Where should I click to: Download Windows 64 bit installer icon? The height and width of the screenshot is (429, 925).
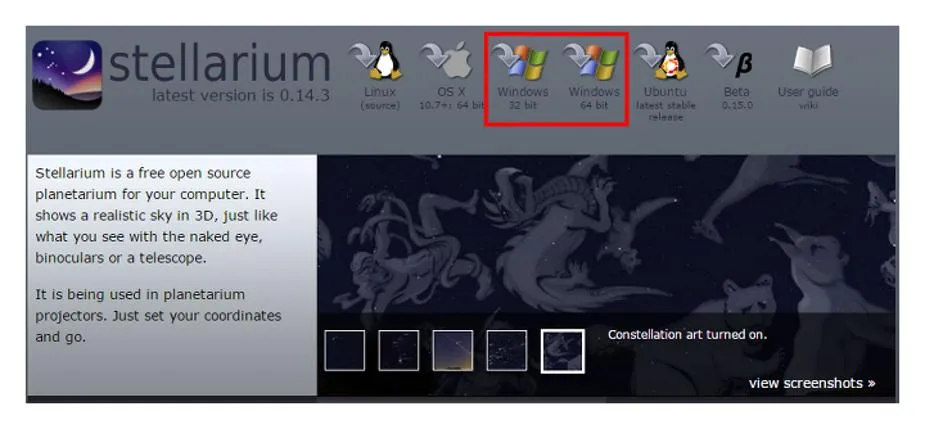pyautogui.click(x=591, y=61)
